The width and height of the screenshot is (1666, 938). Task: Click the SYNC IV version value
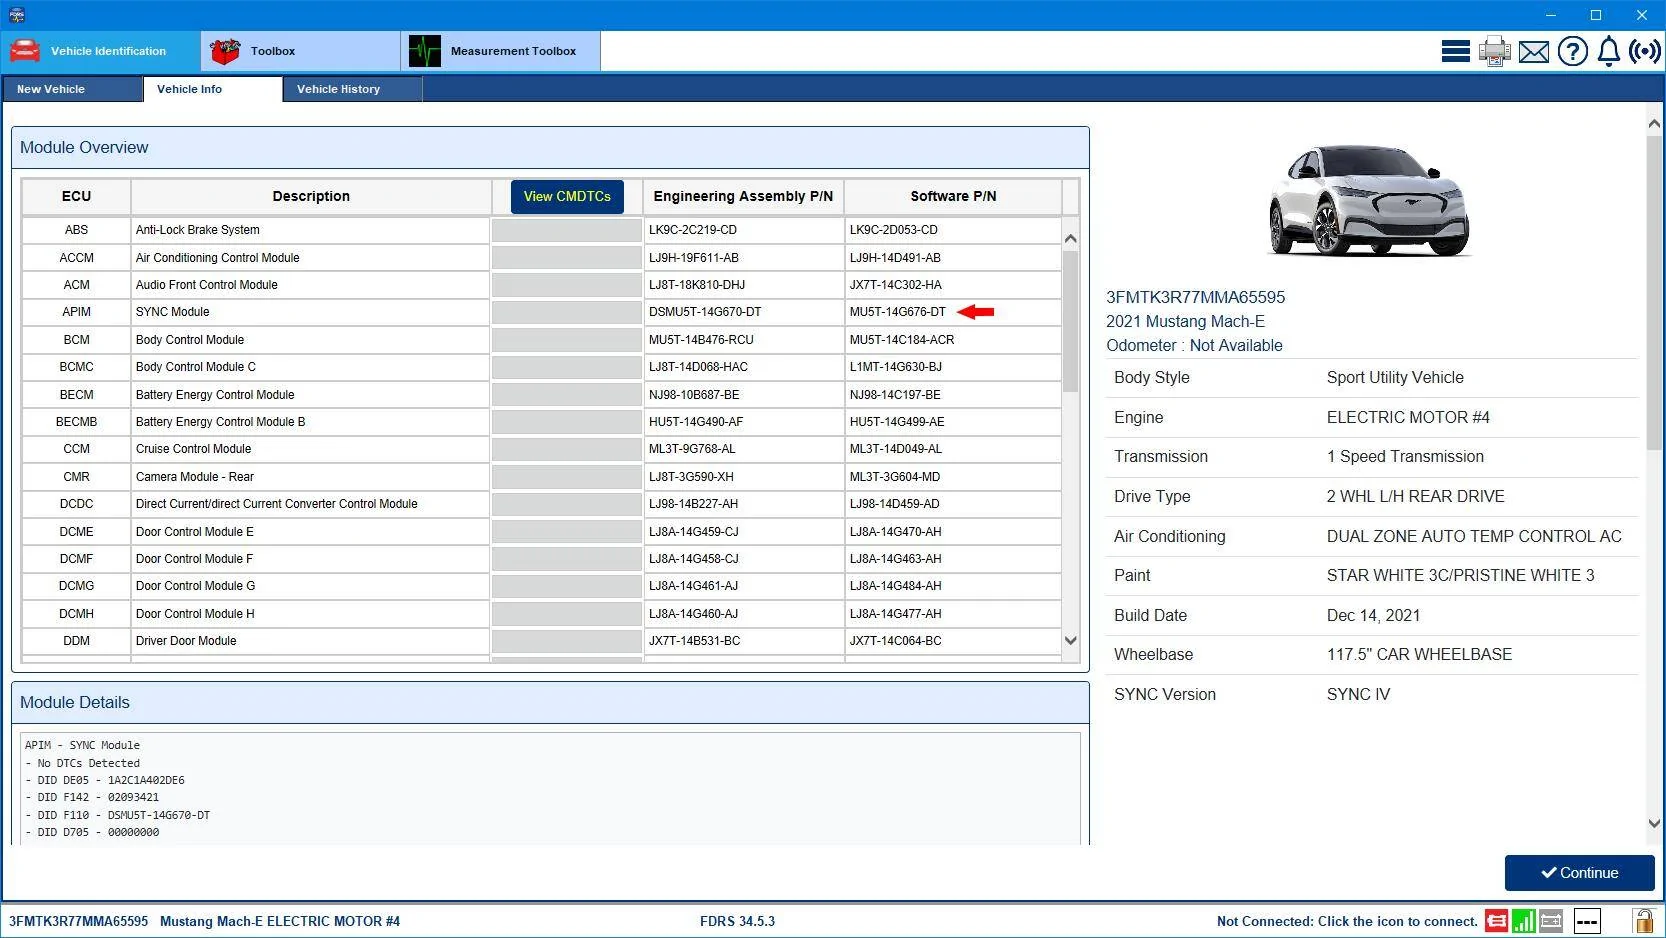[1358, 694]
